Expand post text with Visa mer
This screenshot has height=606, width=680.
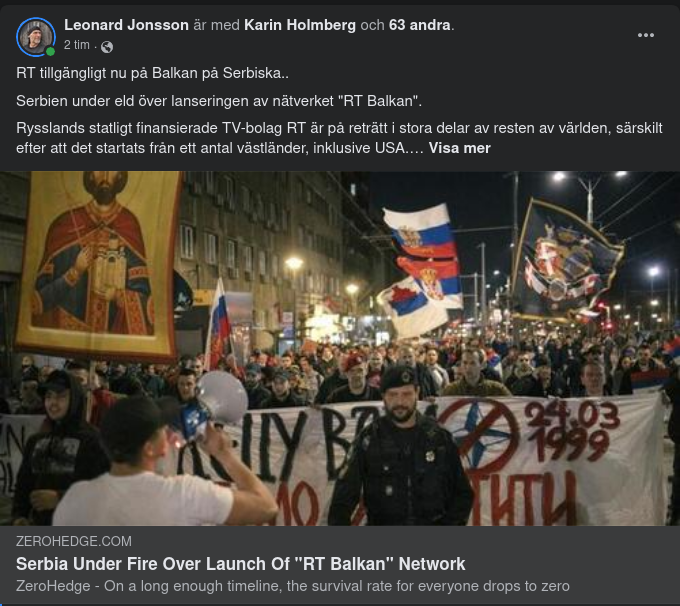click(459, 148)
